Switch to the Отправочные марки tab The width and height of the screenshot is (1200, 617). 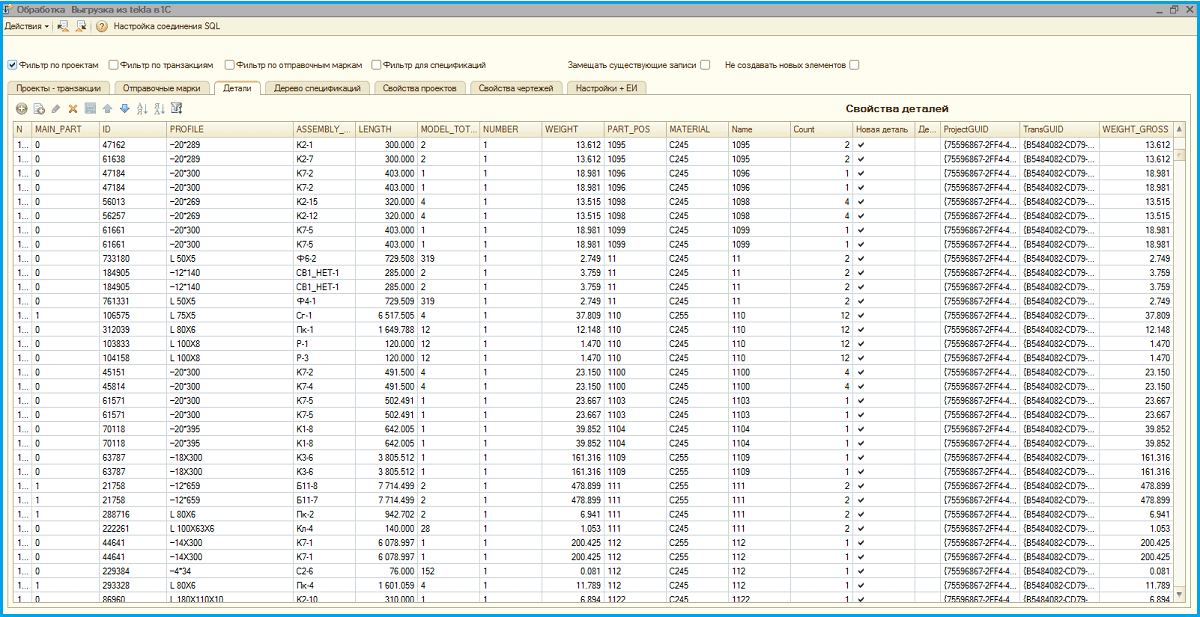[x=160, y=88]
